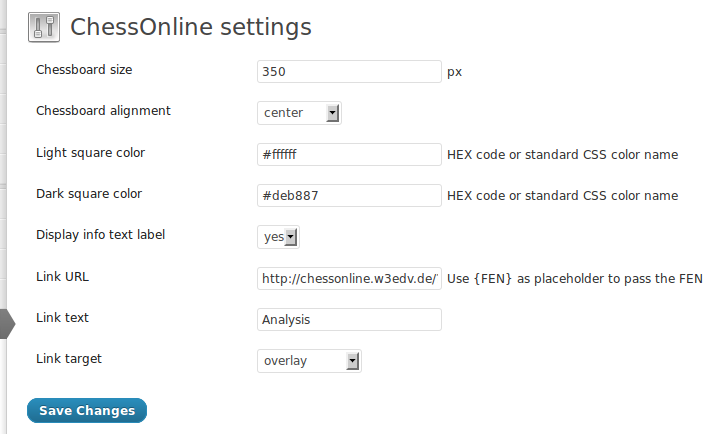Screen dimensions: 710x434
Task: Click the Link text Analysis field
Action: (x=349, y=319)
